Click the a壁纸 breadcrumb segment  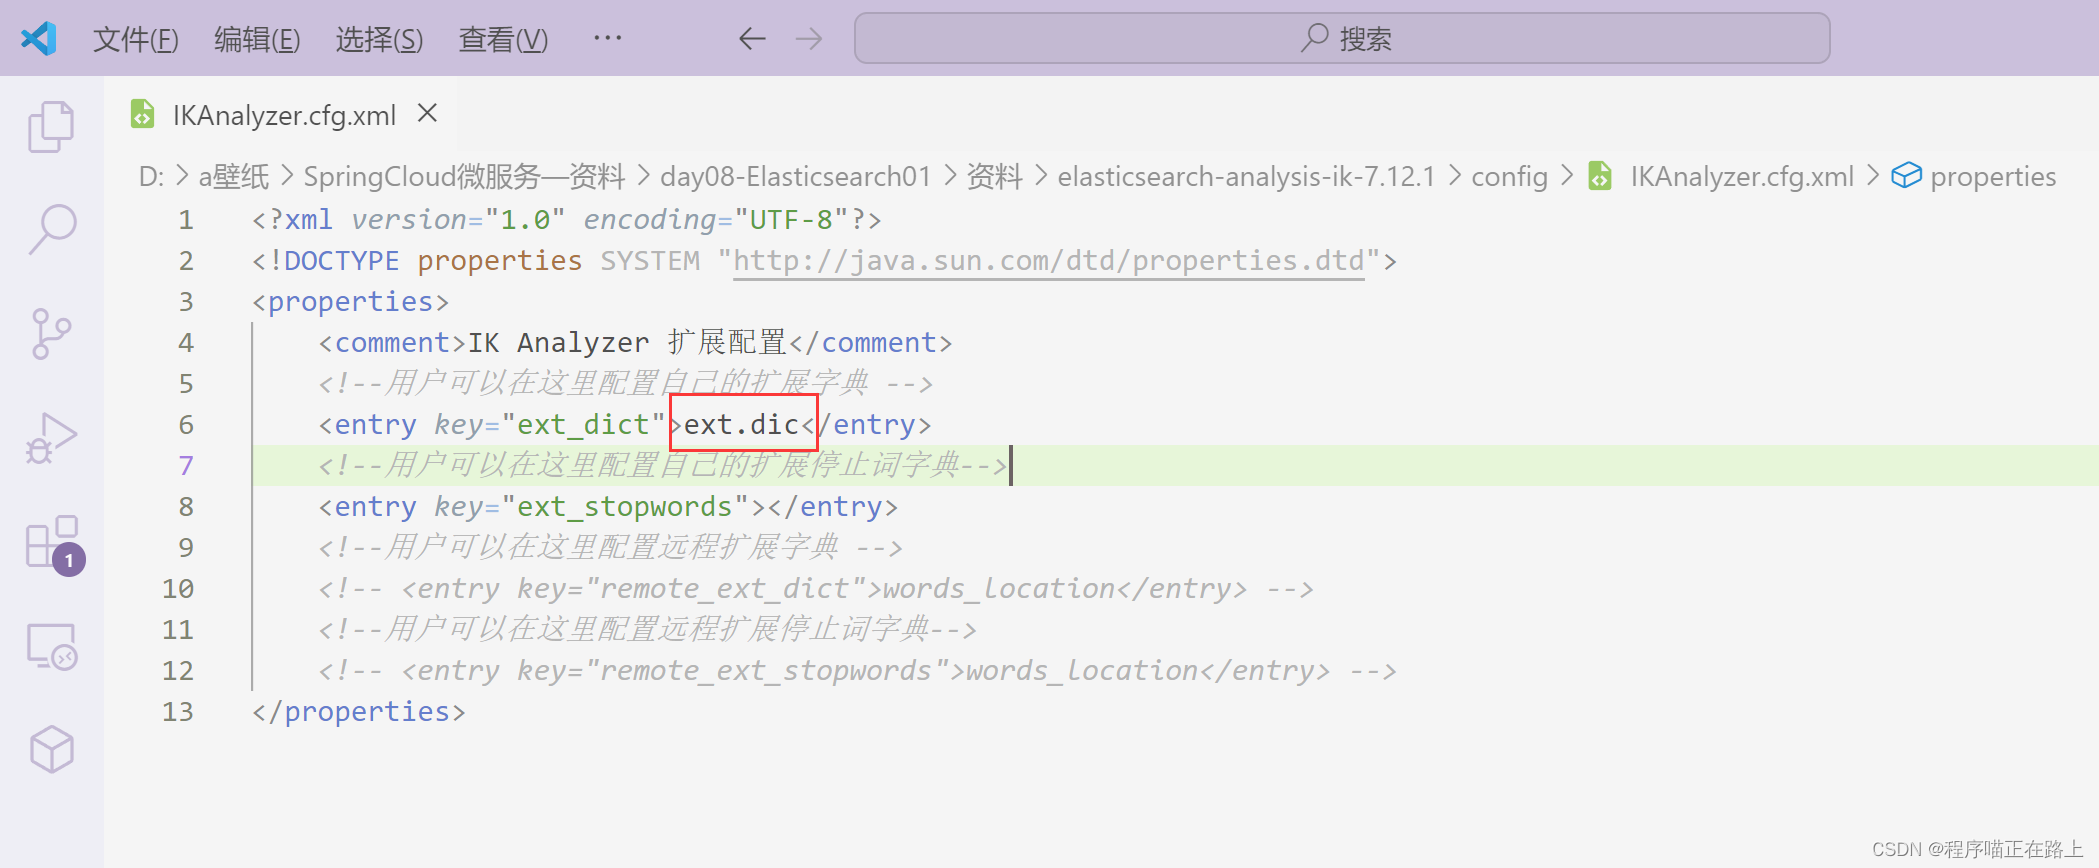click(x=234, y=177)
